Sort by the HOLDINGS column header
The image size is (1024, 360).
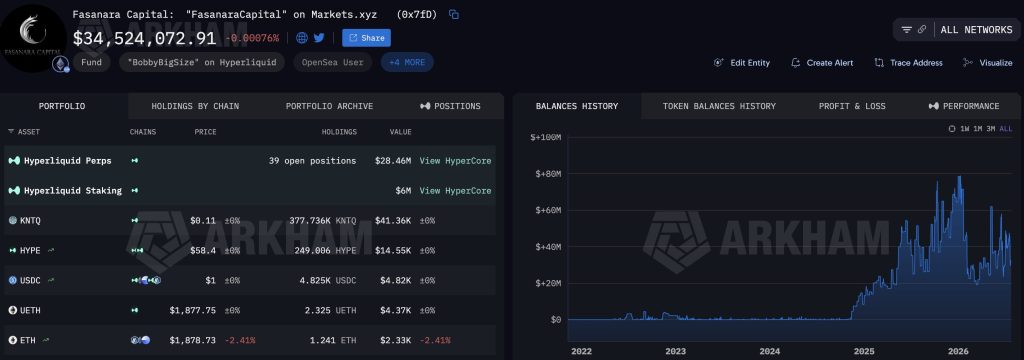[339, 132]
